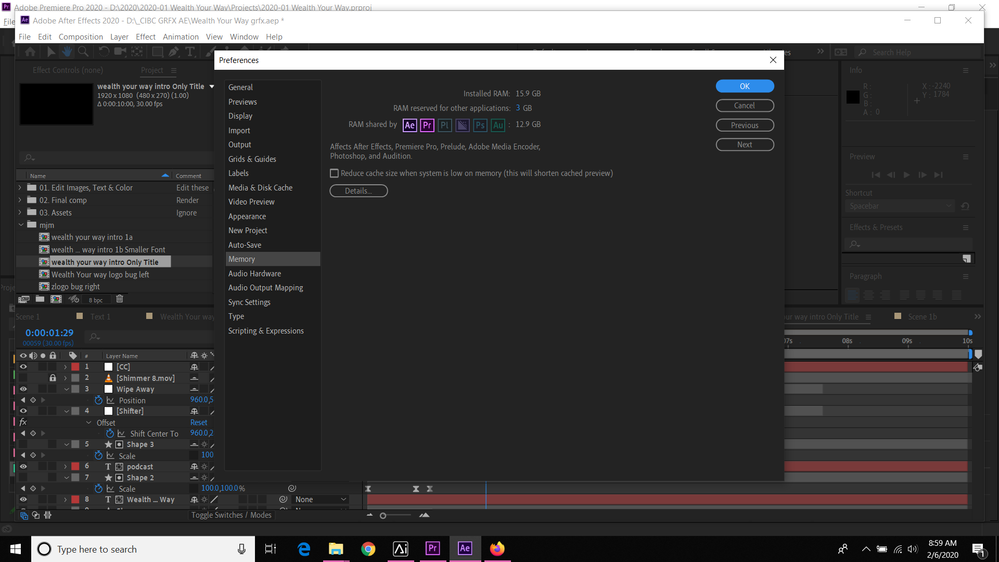Open Microsoft Edge from the taskbar
The width and height of the screenshot is (999, 562).
304,549
